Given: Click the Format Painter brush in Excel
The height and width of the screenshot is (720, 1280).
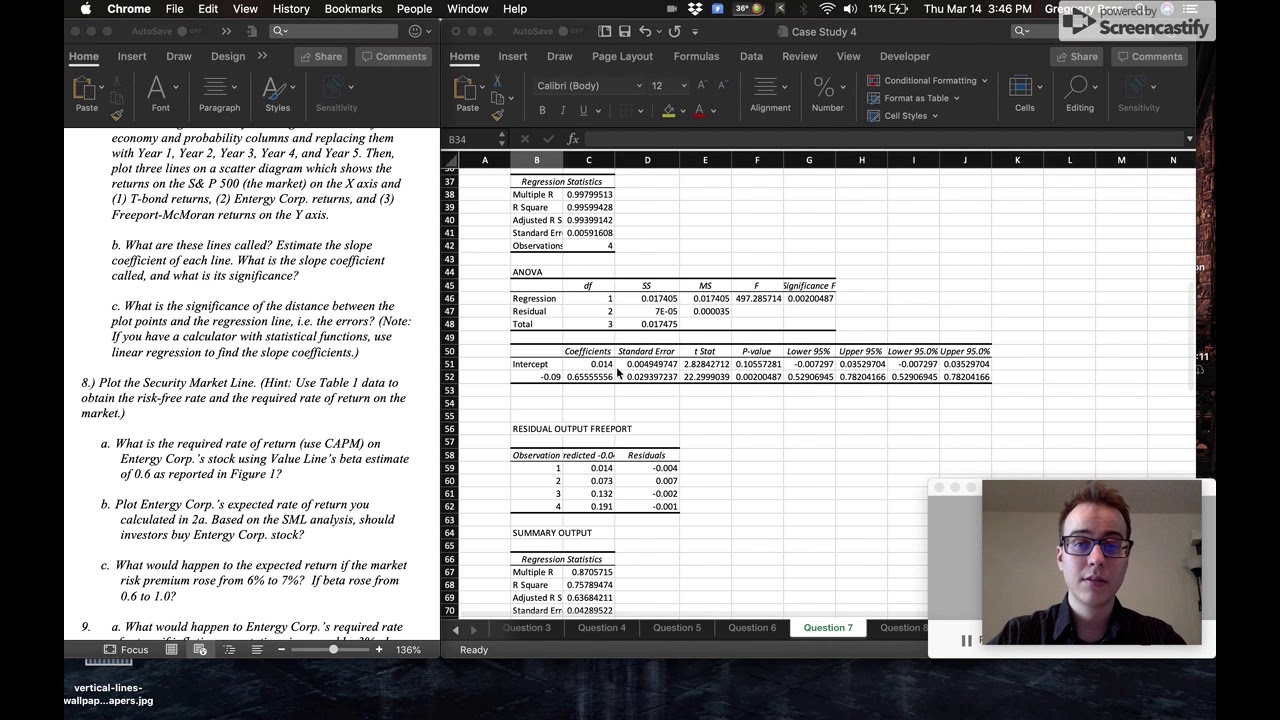Looking at the screenshot, I should [x=498, y=115].
